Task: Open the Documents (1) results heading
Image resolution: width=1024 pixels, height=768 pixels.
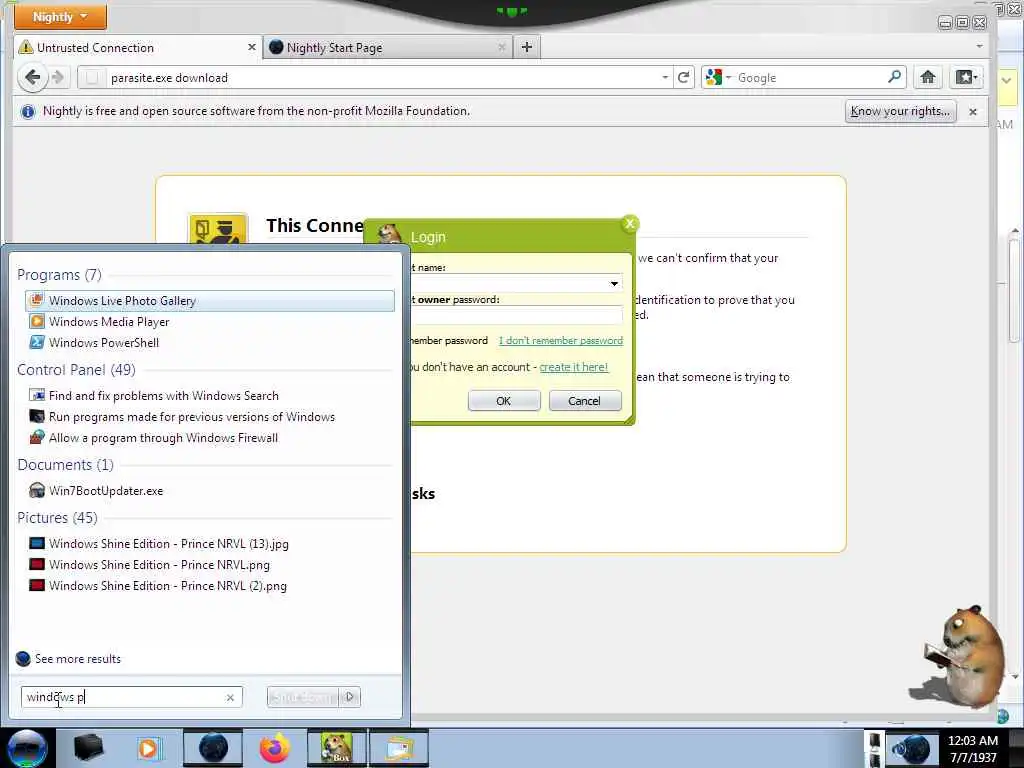Action: [65, 464]
